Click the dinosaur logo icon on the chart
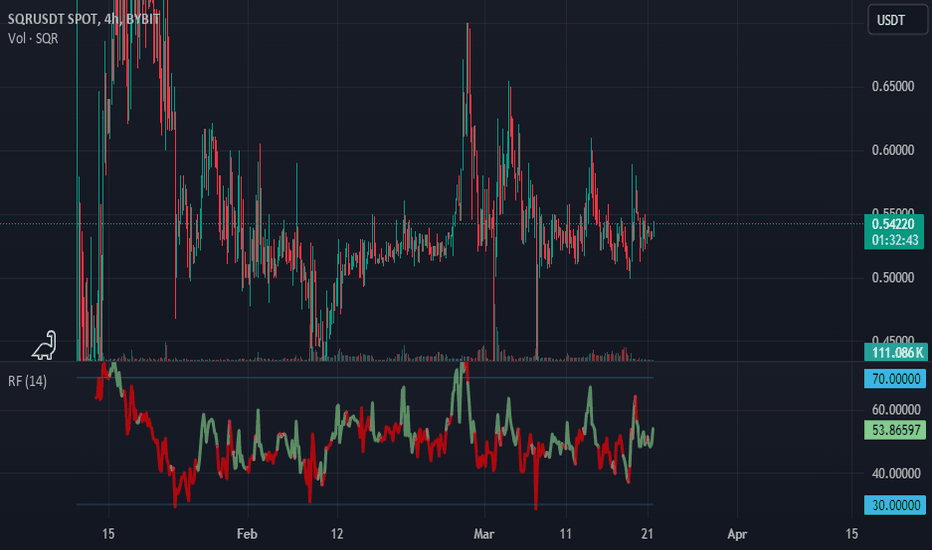Screen dimensions: 932x550 click(44, 346)
